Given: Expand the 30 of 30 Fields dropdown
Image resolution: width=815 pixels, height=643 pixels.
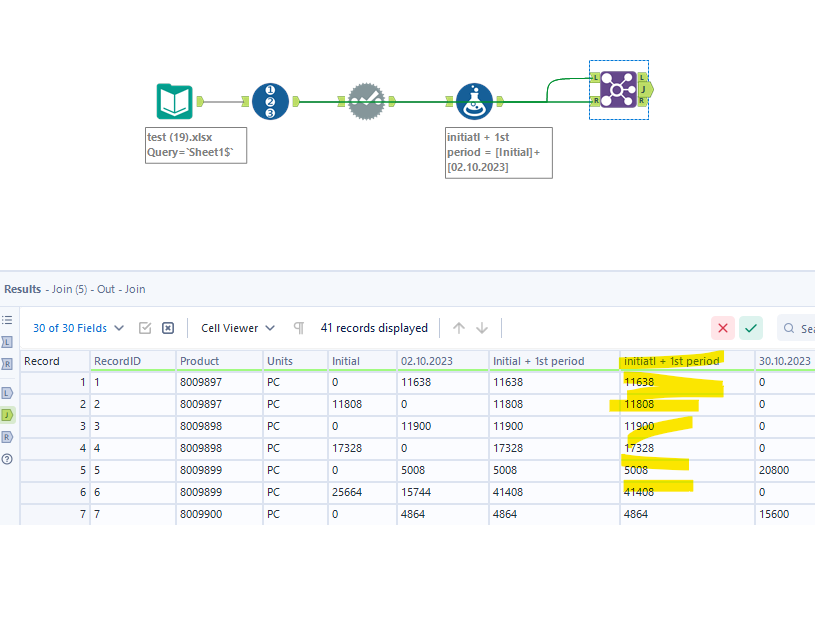Looking at the screenshot, I should tap(76, 328).
